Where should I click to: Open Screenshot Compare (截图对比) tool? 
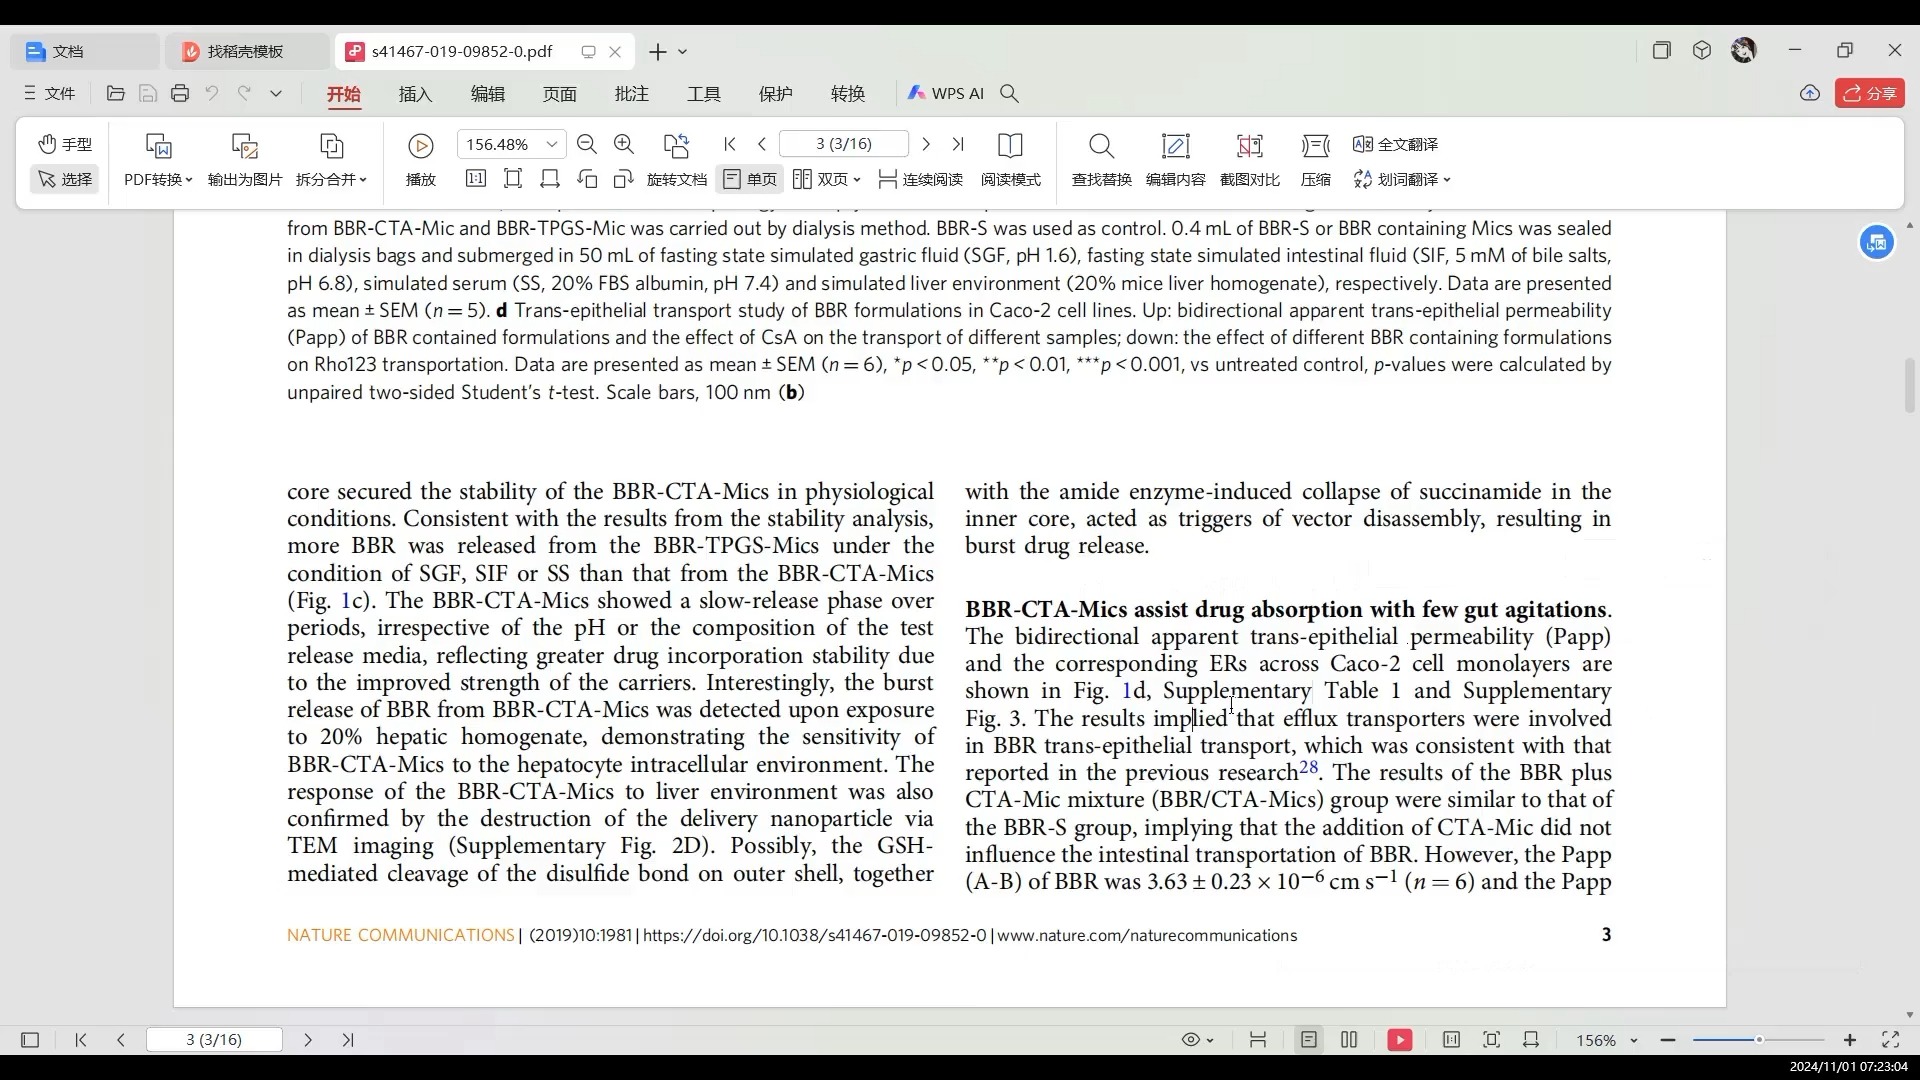(x=1249, y=146)
